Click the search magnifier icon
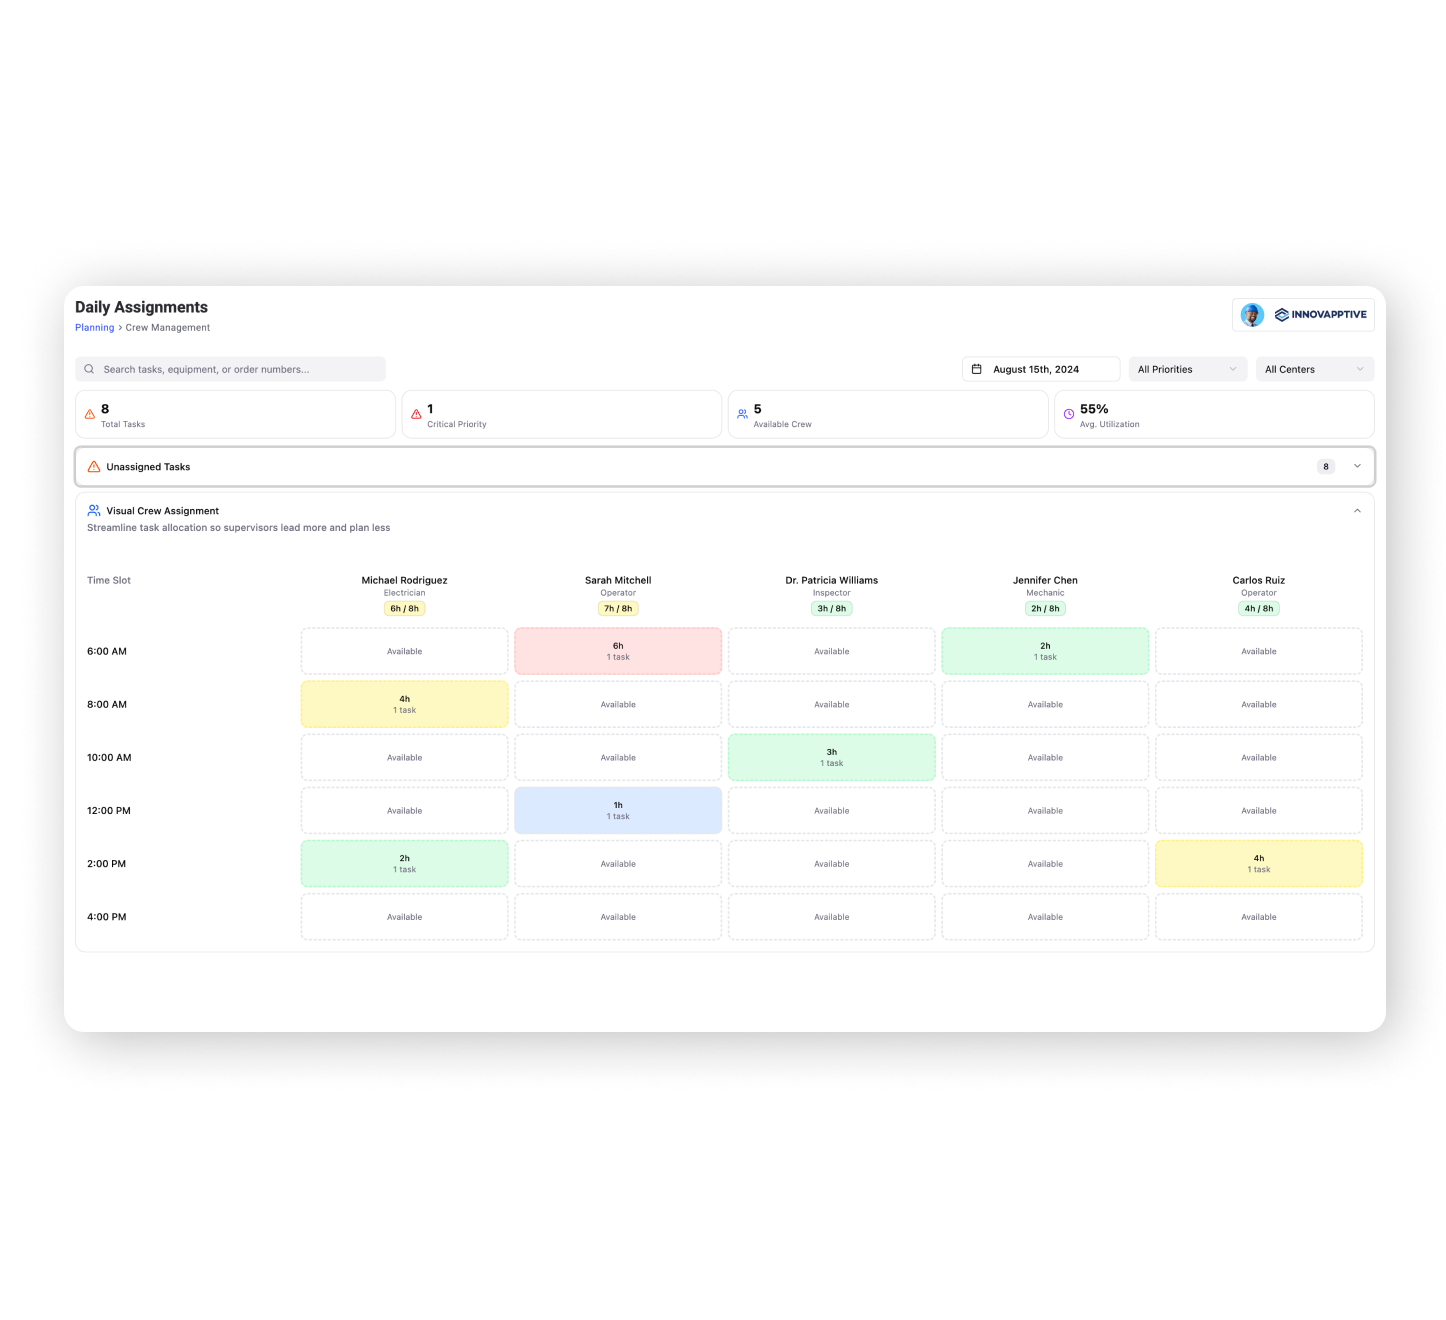 coord(89,369)
